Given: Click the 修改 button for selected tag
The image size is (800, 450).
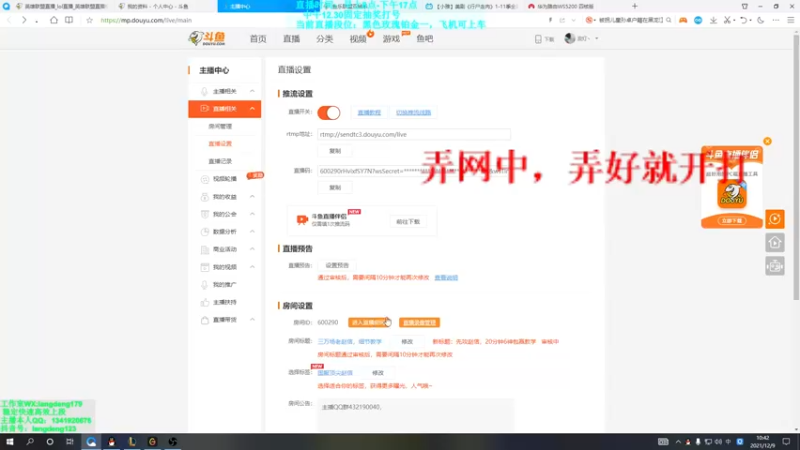Looking at the screenshot, I should 378,373.
